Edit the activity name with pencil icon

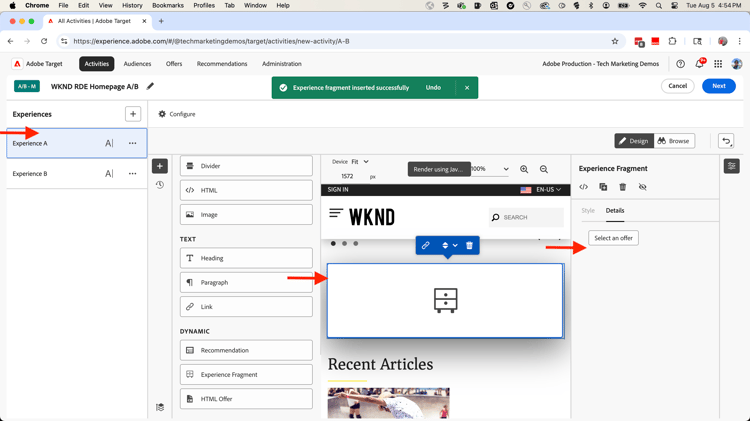pos(150,86)
